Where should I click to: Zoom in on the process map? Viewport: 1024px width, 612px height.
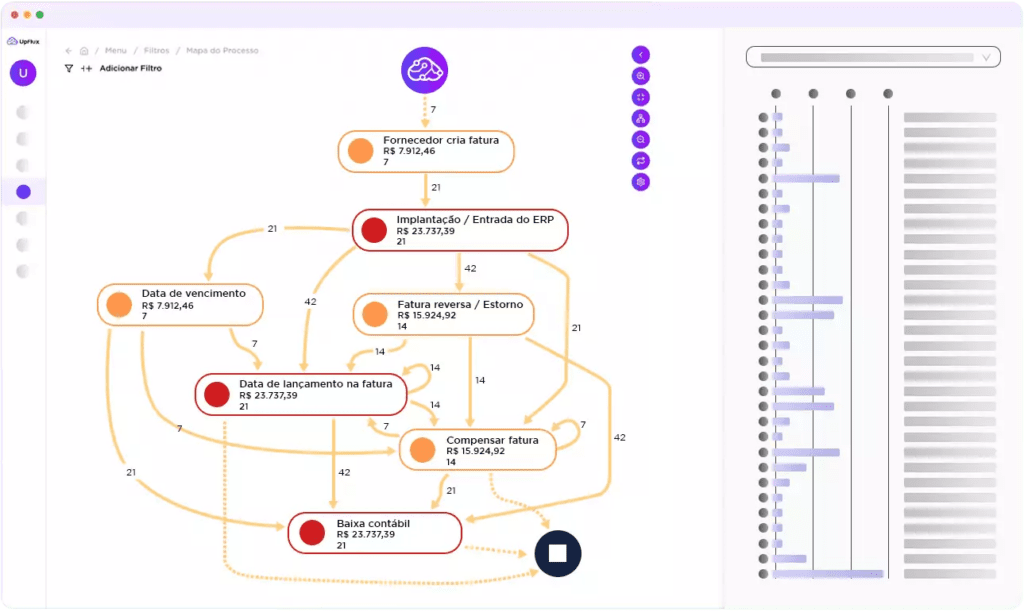point(641,76)
